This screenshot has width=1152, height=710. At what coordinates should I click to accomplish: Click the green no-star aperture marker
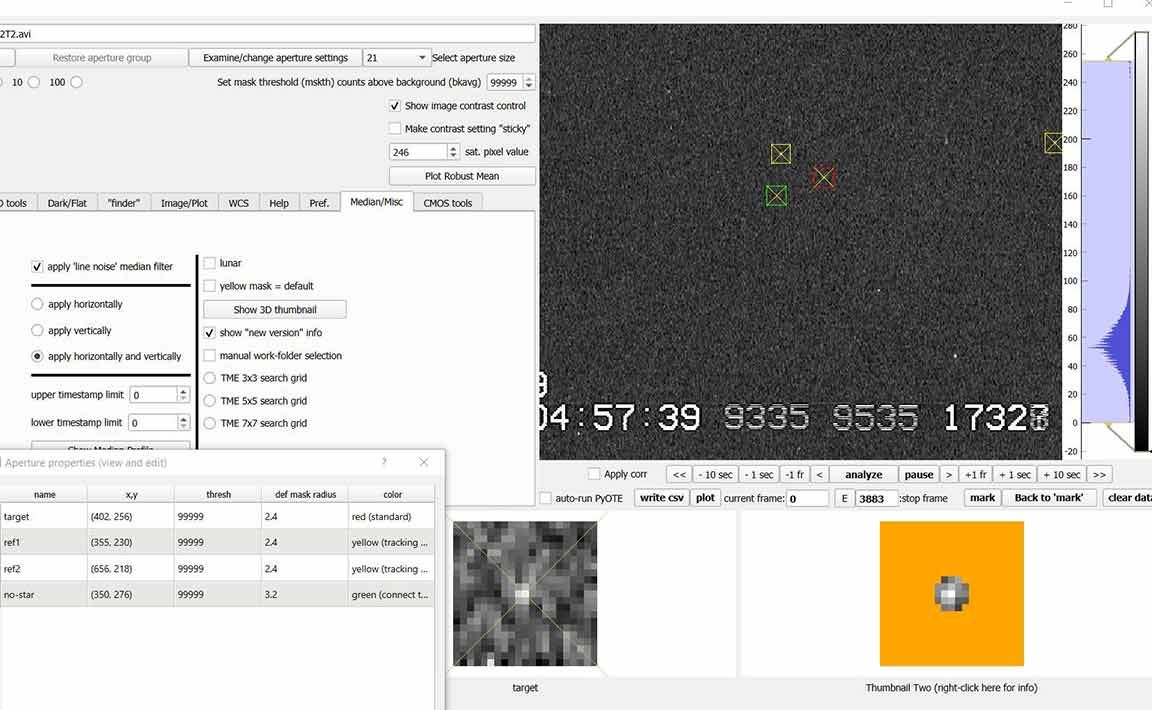776,196
